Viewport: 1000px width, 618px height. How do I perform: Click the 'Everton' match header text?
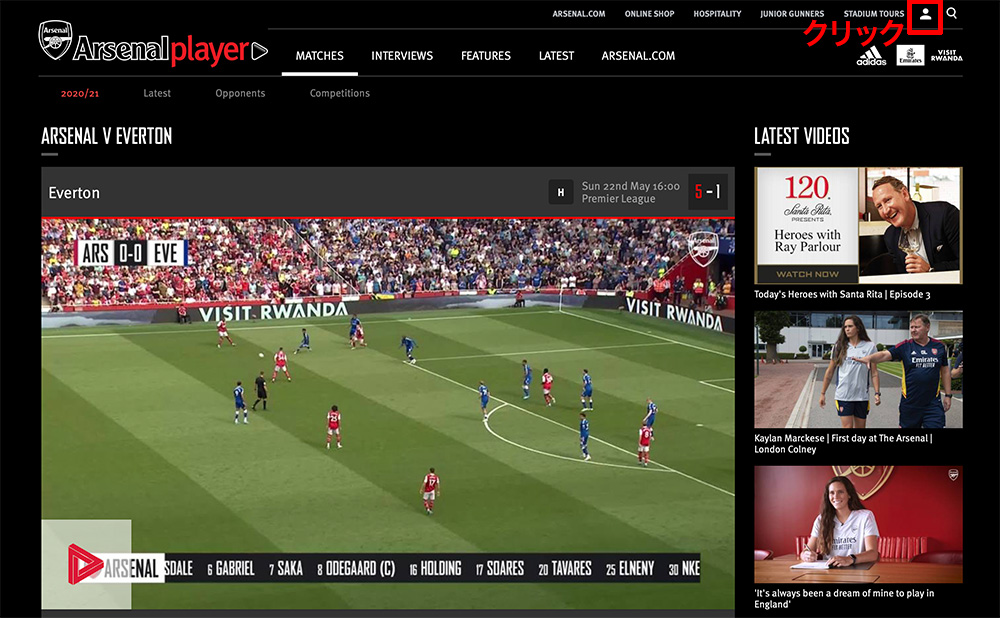(x=74, y=193)
